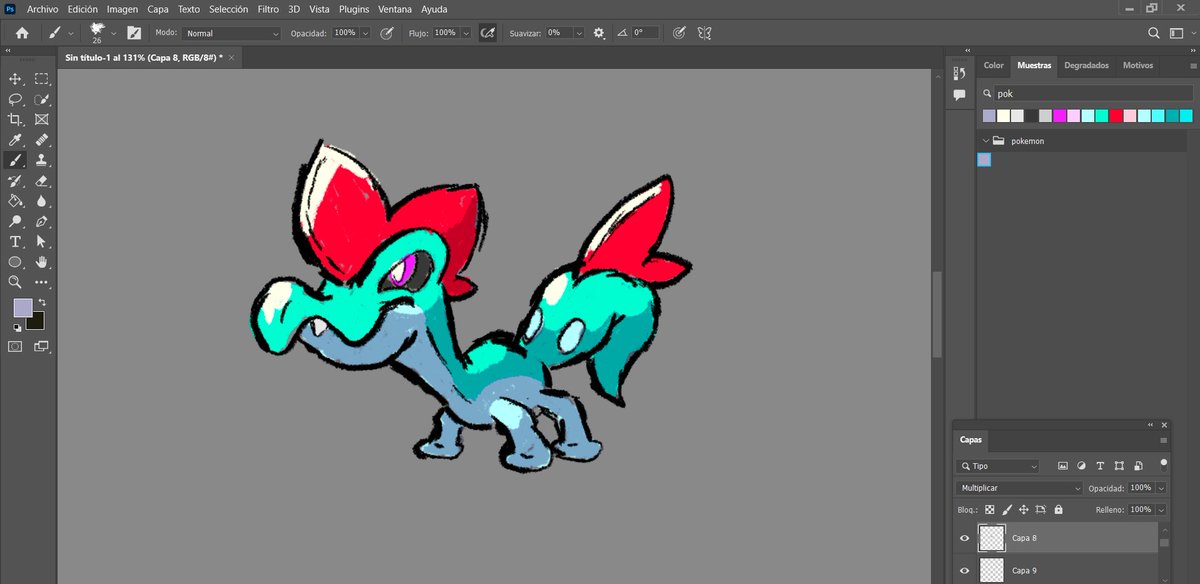This screenshot has width=1200, height=584.
Task: Open the brush Modo dropdown
Action: pos(232,33)
